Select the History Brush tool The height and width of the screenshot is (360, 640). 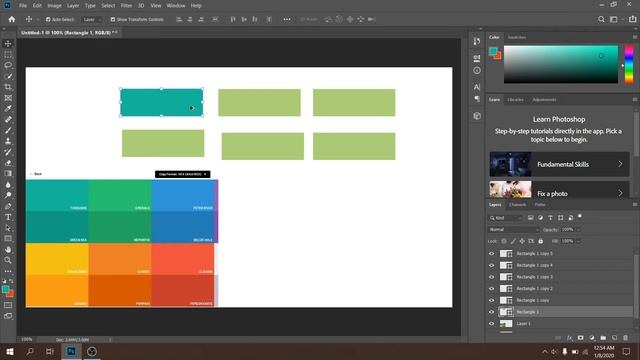tap(8, 152)
